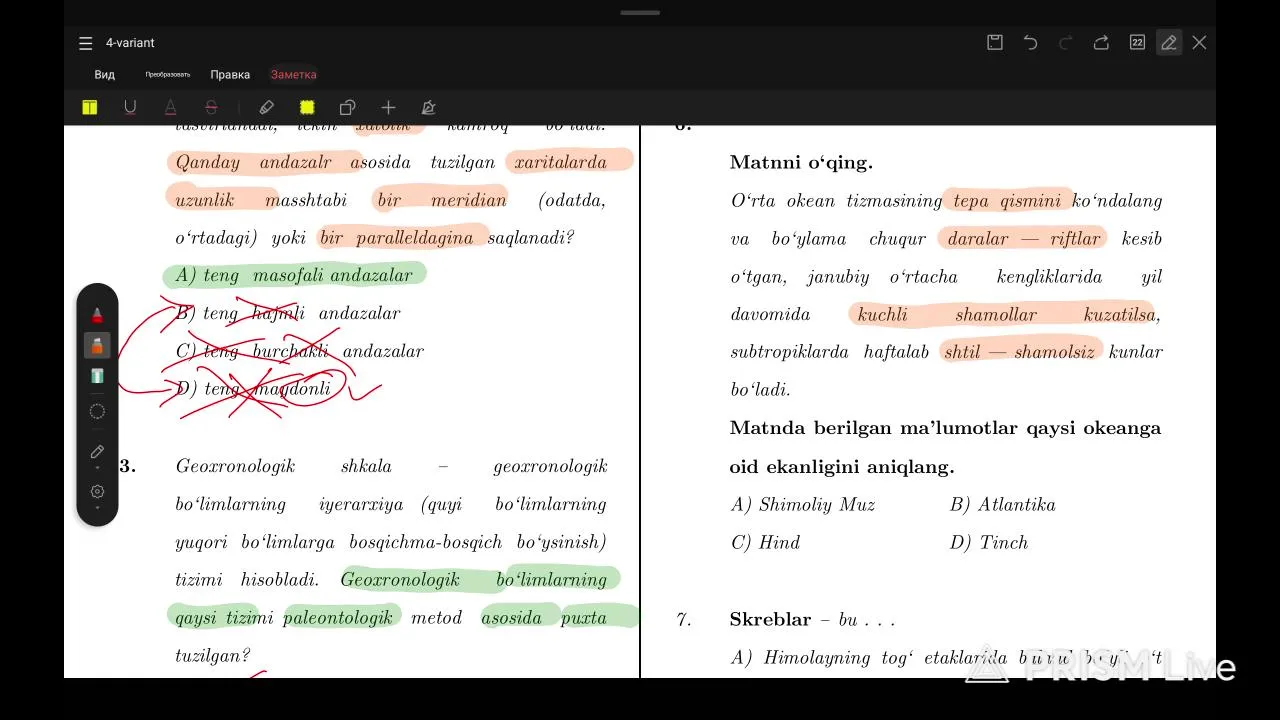
Task: Open the Правка tab
Action: pos(230,75)
